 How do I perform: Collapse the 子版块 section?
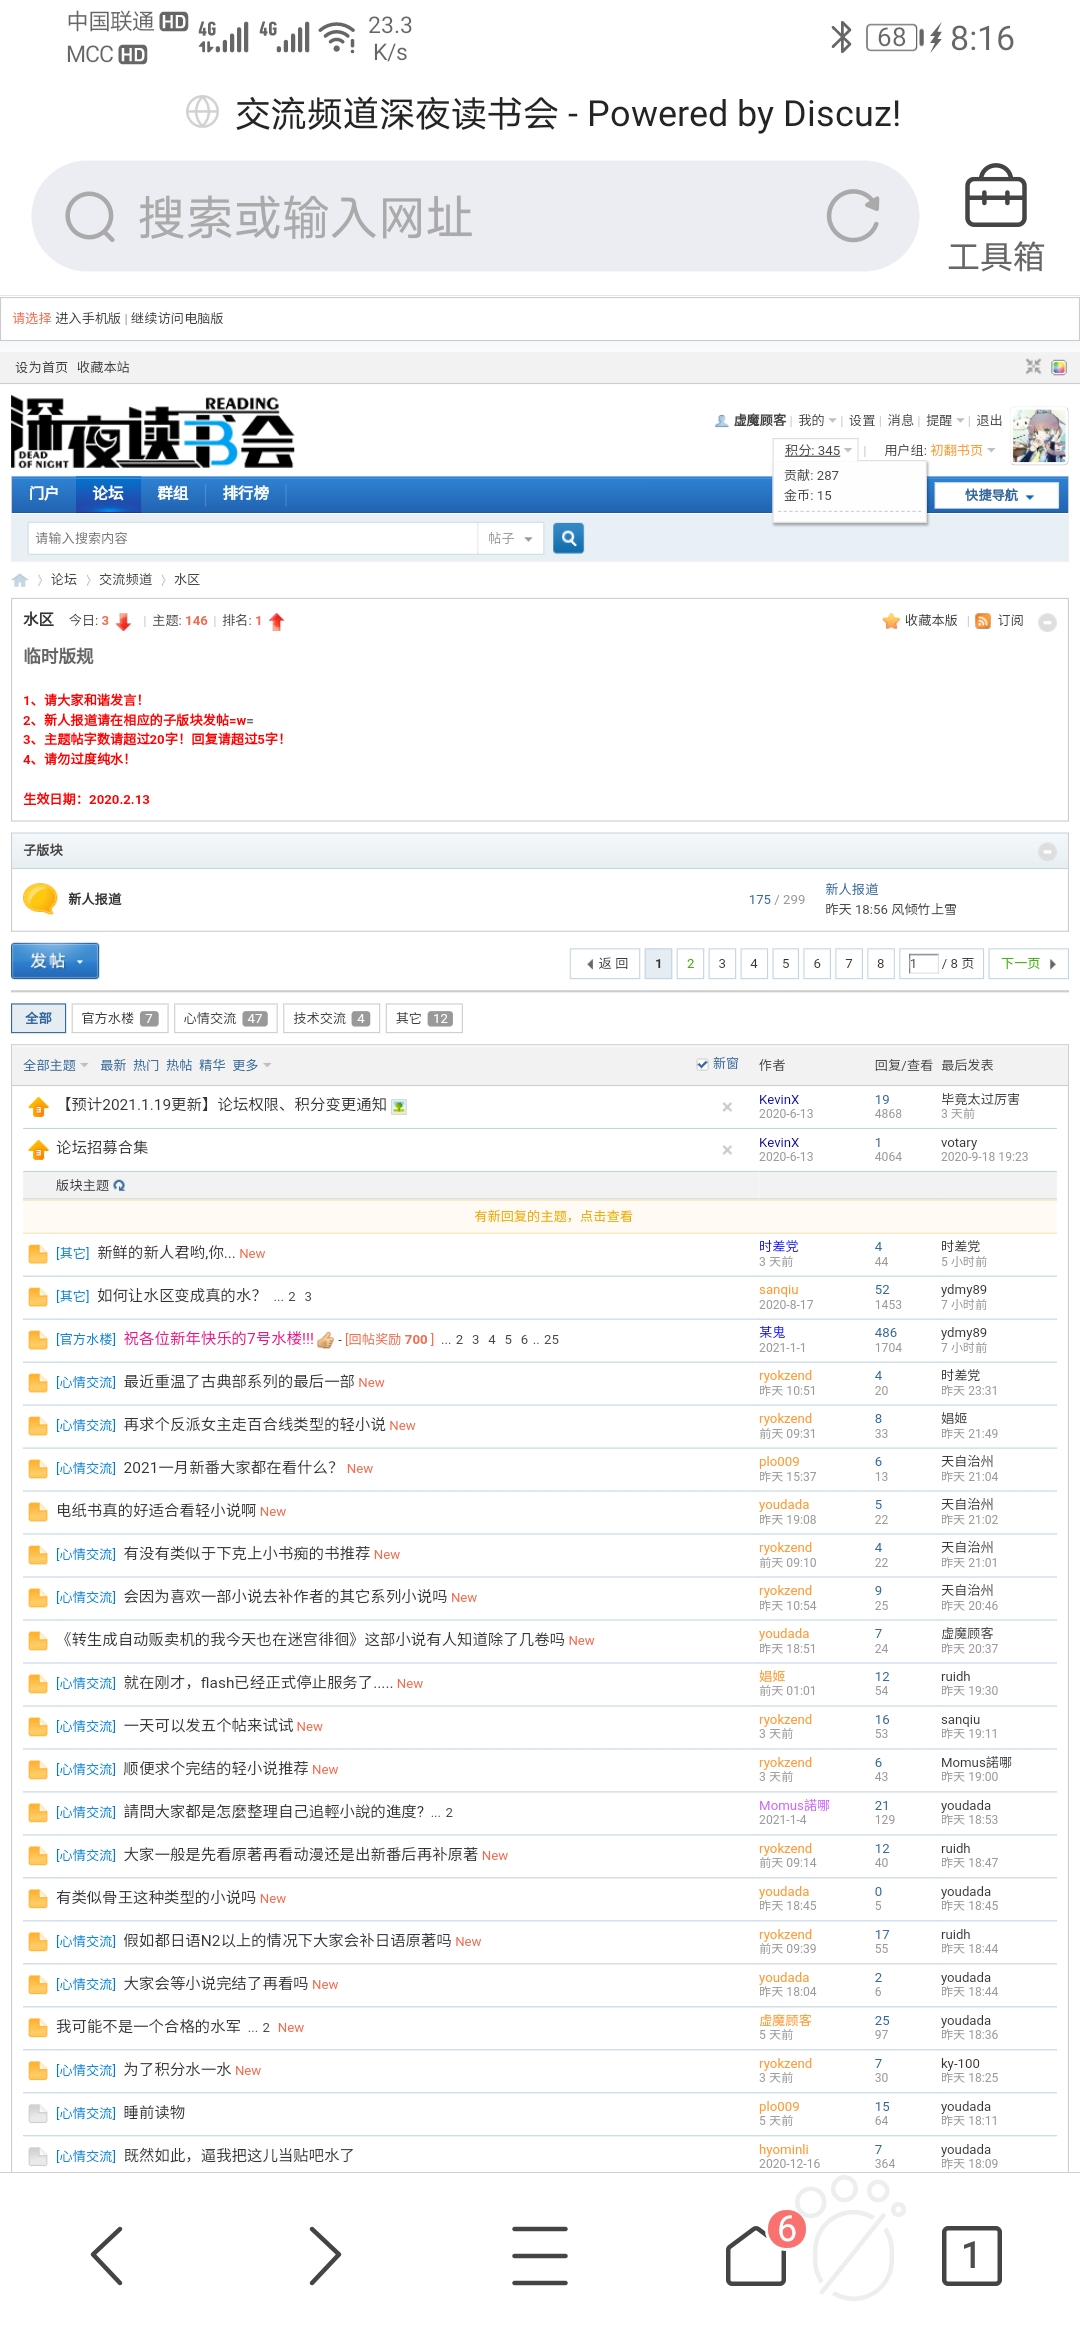point(1047,851)
